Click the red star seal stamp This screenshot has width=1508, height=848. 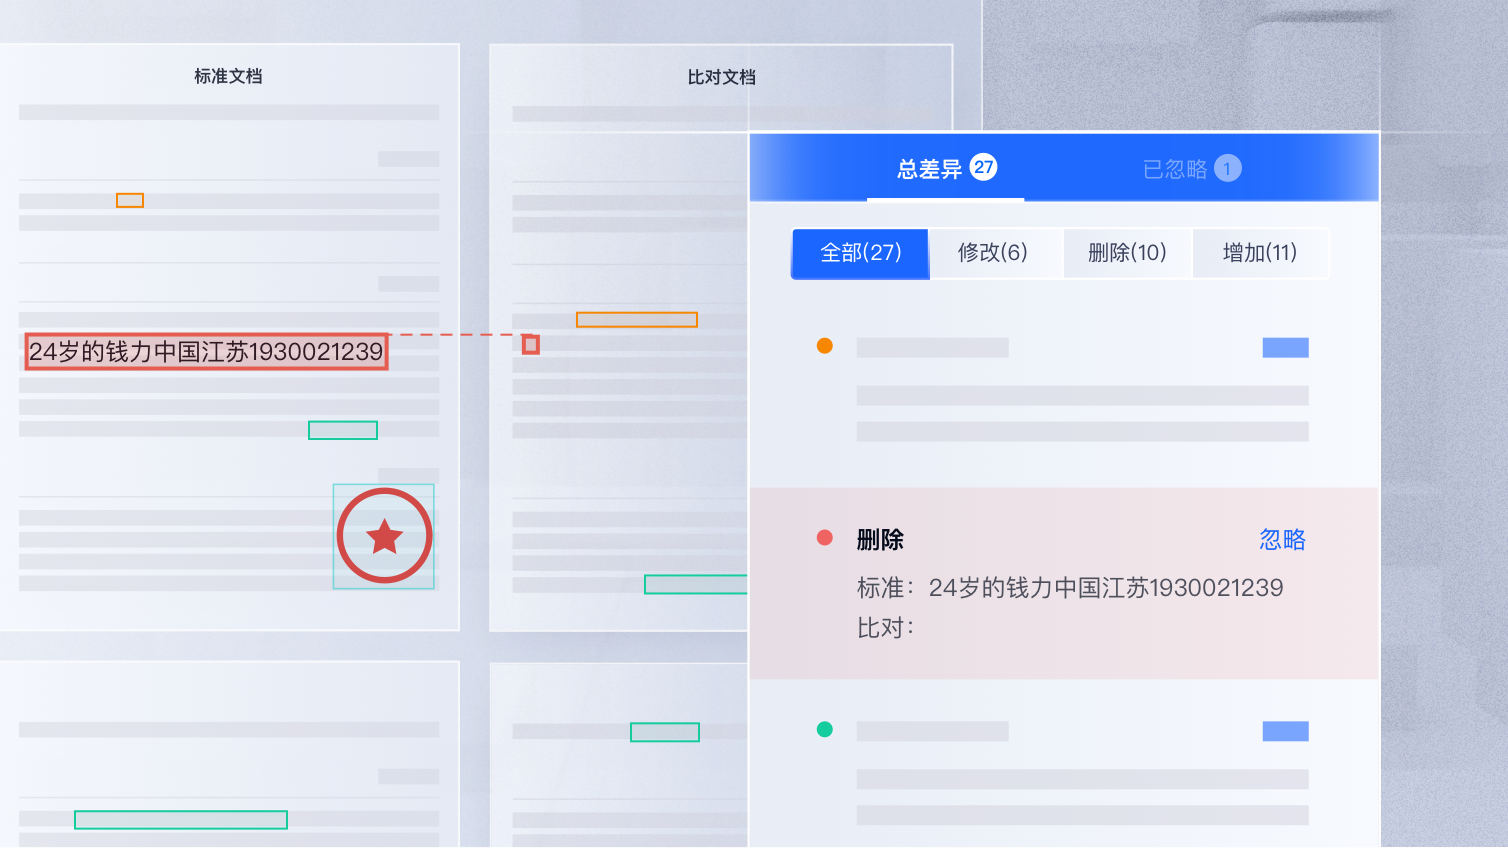tap(384, 536)
